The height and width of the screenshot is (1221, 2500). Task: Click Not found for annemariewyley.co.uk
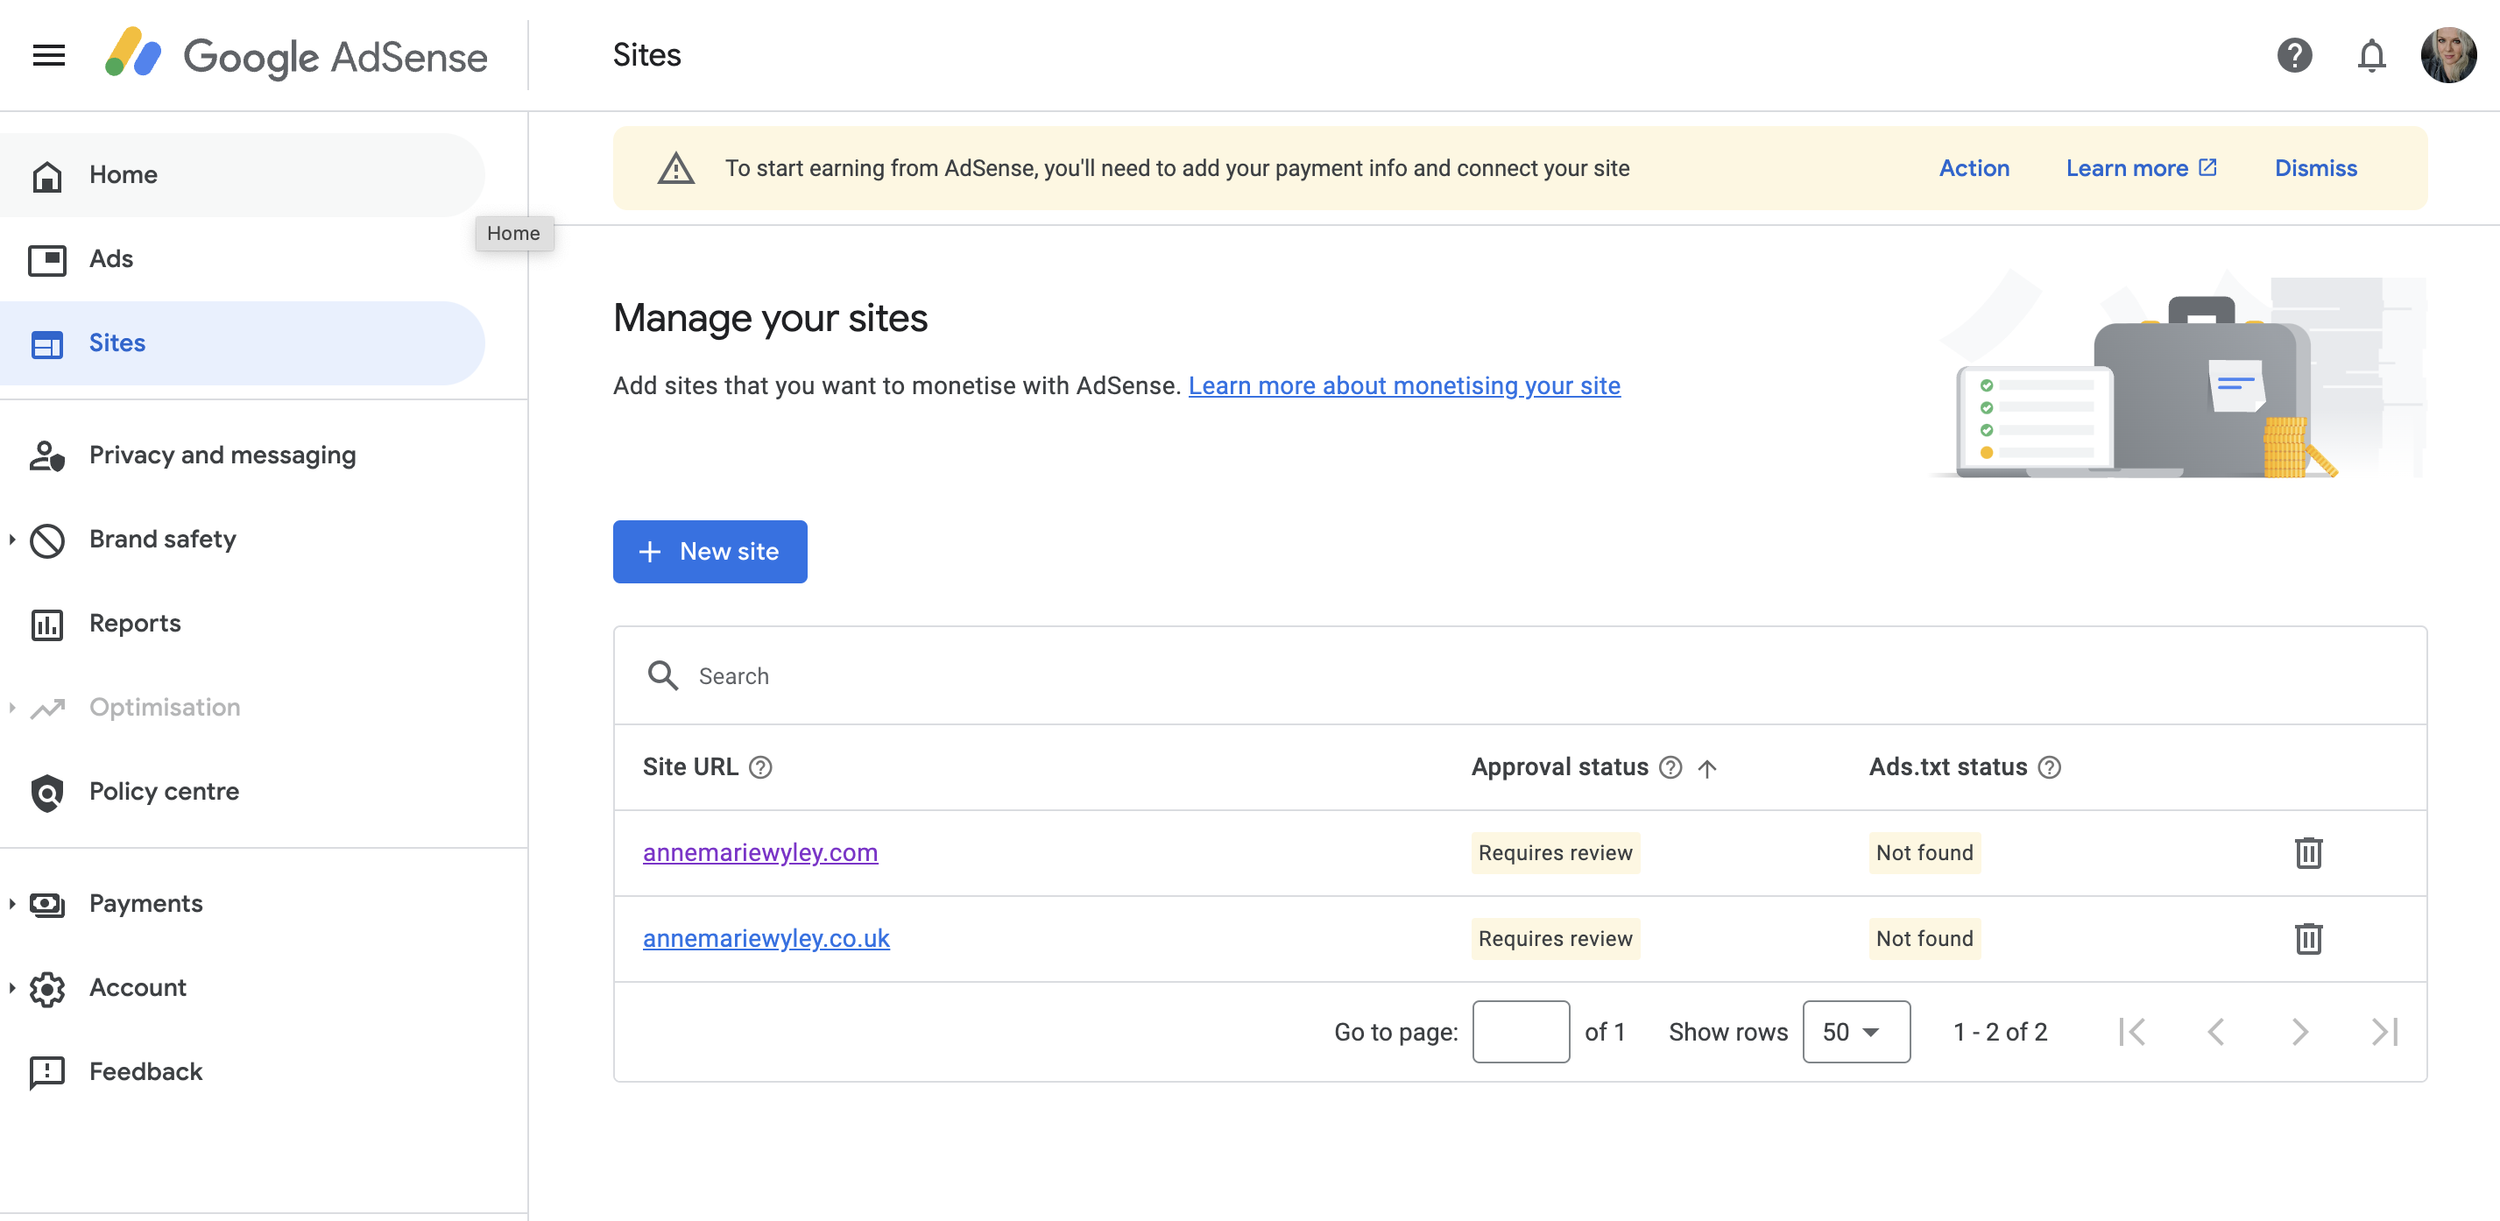(x=1924, y=939)
